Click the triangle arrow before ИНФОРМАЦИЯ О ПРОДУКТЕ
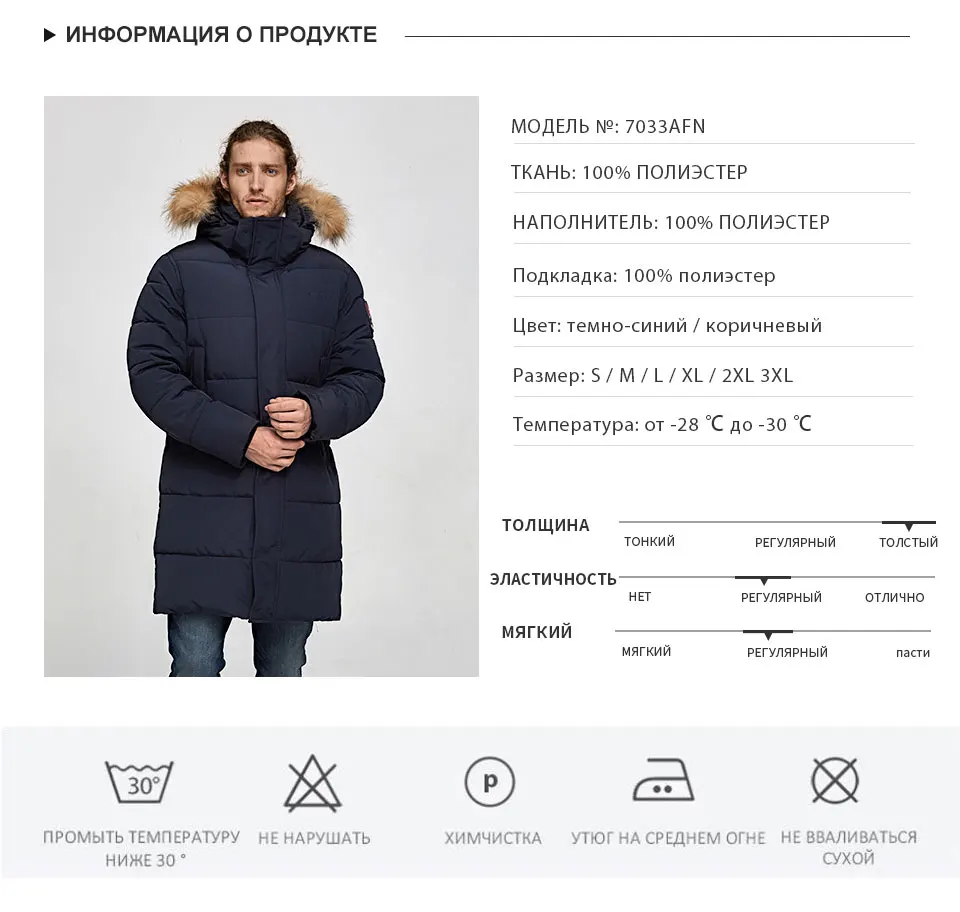Screen dimensions: 960x912 click(50, 36)
